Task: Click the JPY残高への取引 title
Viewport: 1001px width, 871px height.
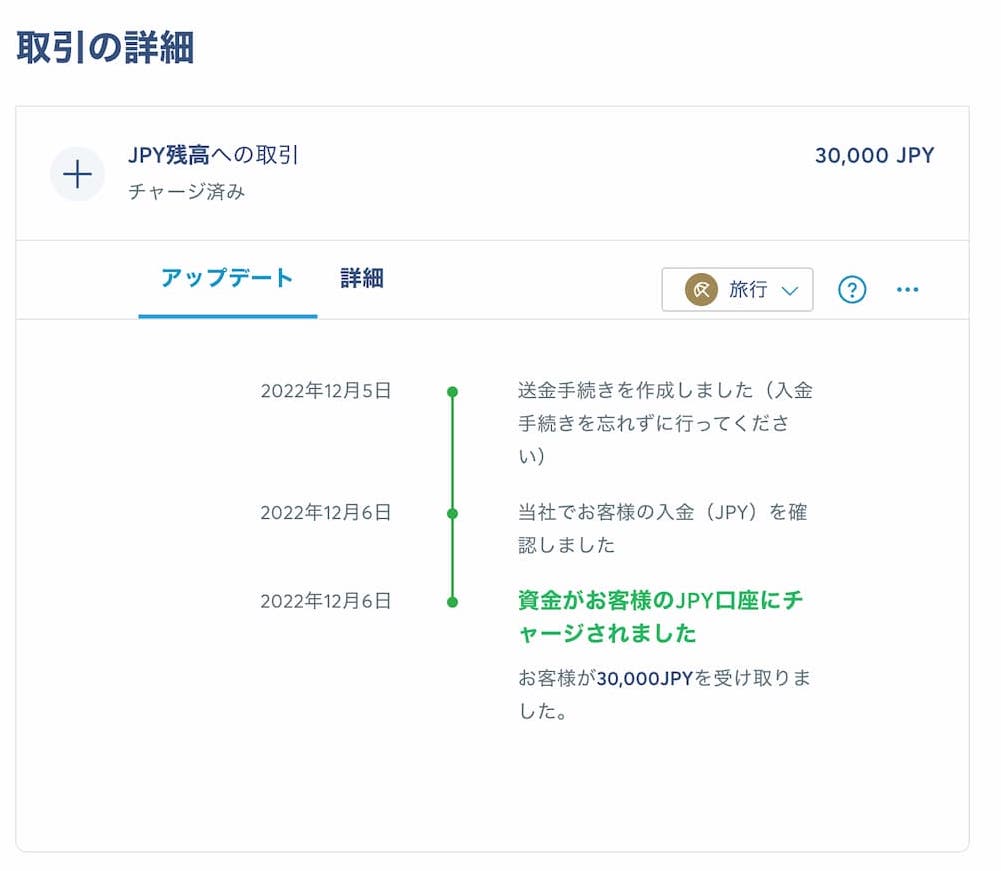Action: click(x=213, y=155)
